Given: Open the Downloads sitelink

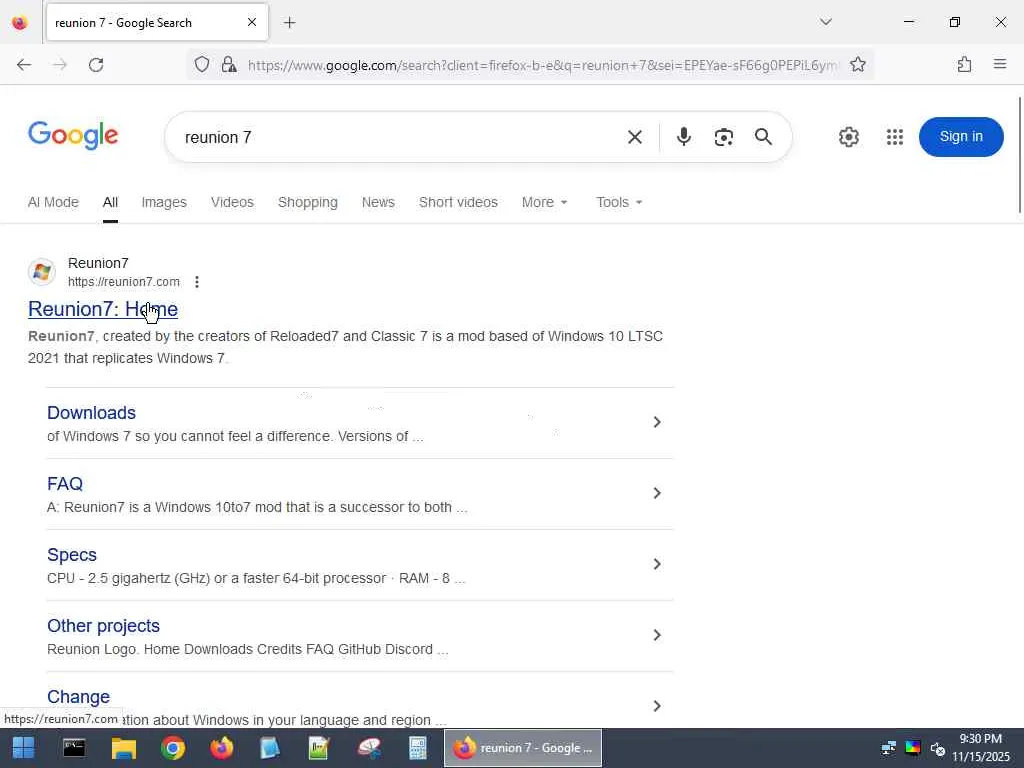Looking at the screenshot, I should click(x=91, y=413).
